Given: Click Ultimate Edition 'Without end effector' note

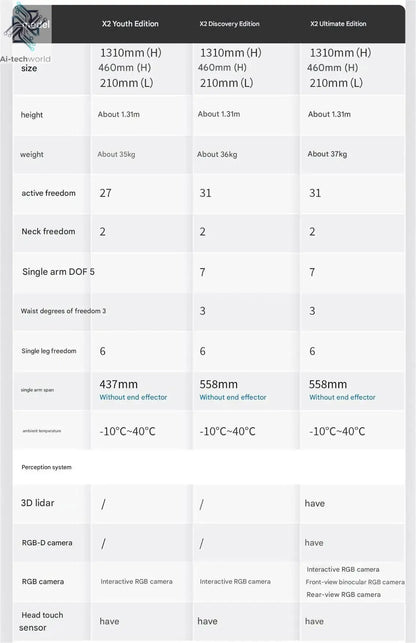Looking at the screenshot, I should (342, 397).
